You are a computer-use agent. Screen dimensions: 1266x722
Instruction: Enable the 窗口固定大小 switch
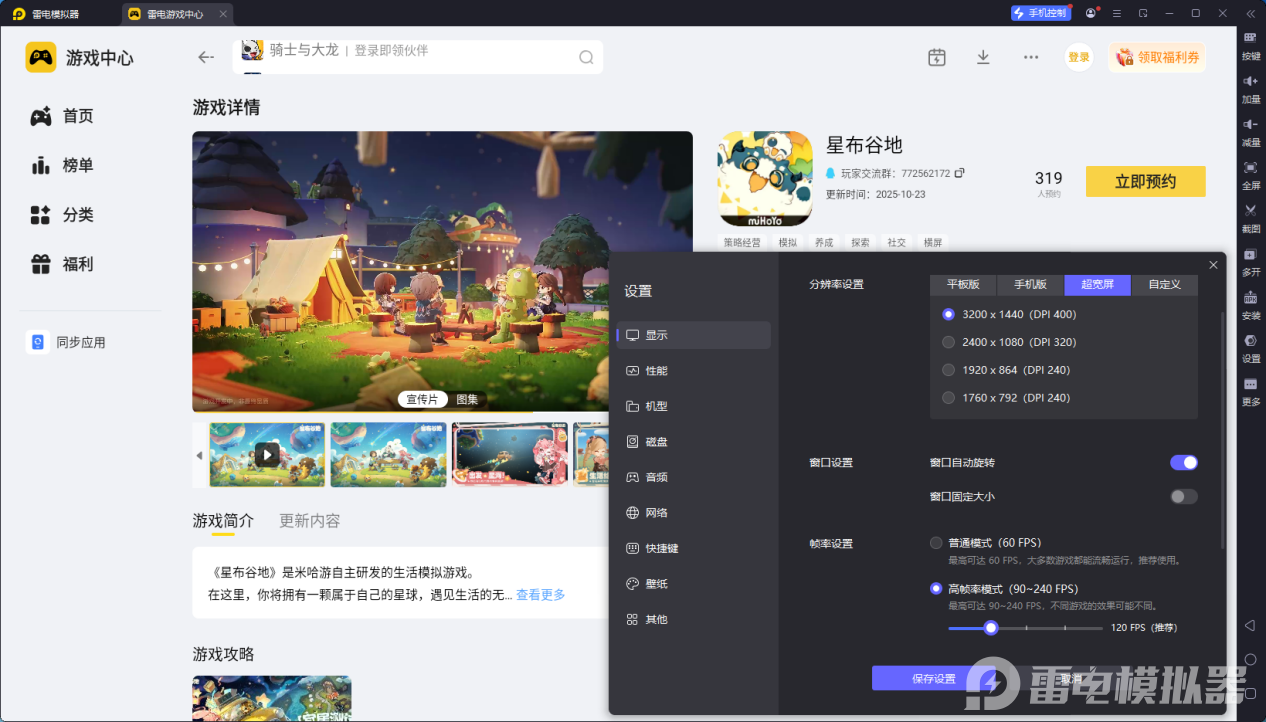pos(1183,496)
